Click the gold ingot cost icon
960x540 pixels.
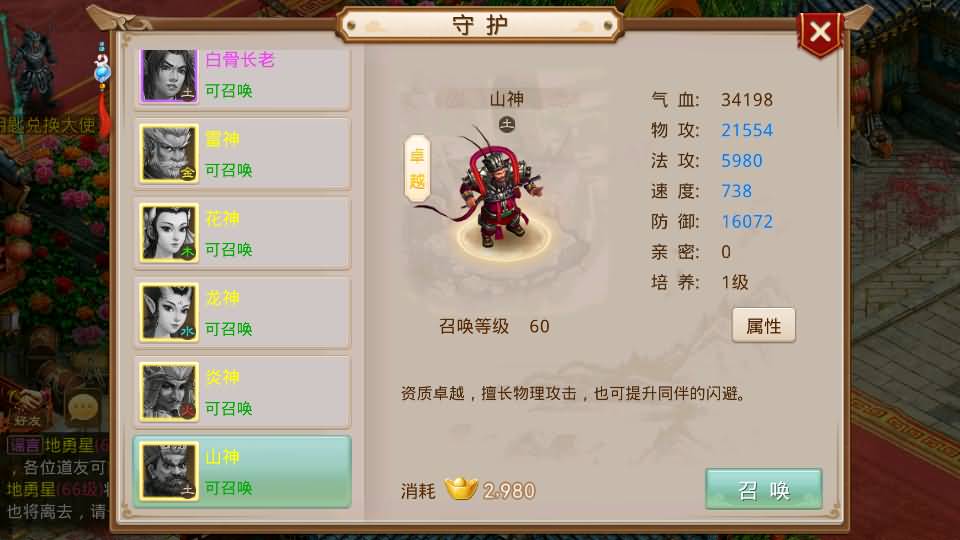pyautogui.click(x=462, y=489)
